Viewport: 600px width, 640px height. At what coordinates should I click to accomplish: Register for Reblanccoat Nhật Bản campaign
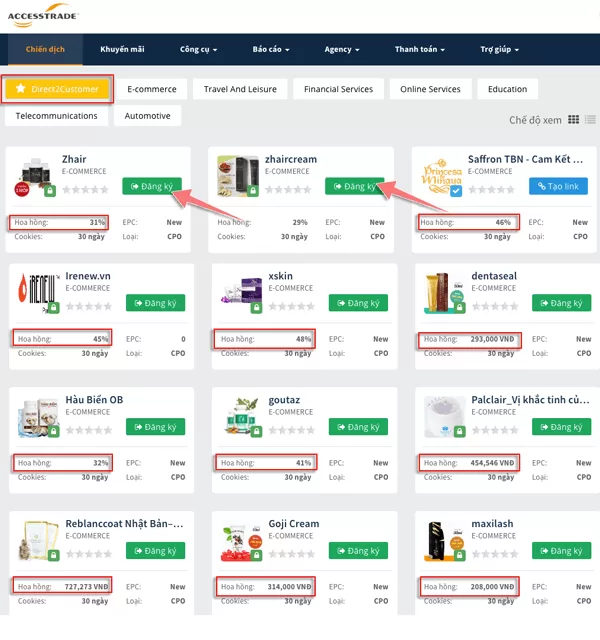[156, 551]
